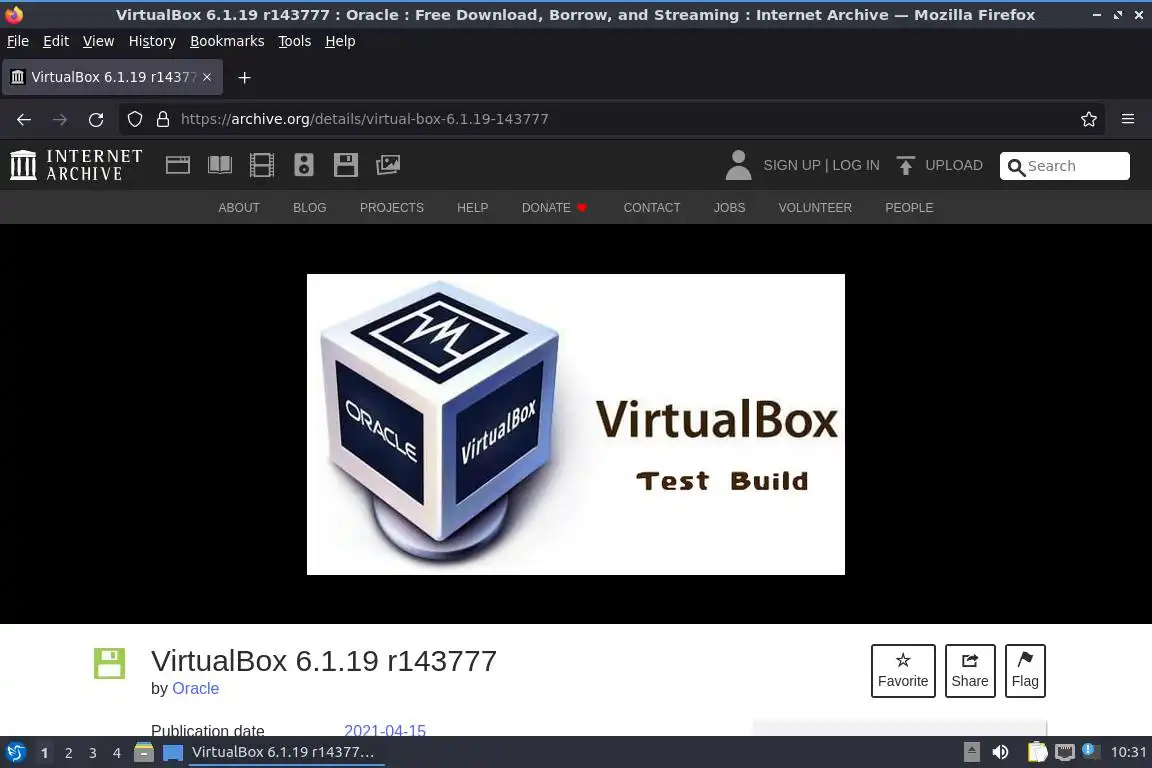Open the History menu
This screenshot has width=1152, height=768.
tap(152, 41)
